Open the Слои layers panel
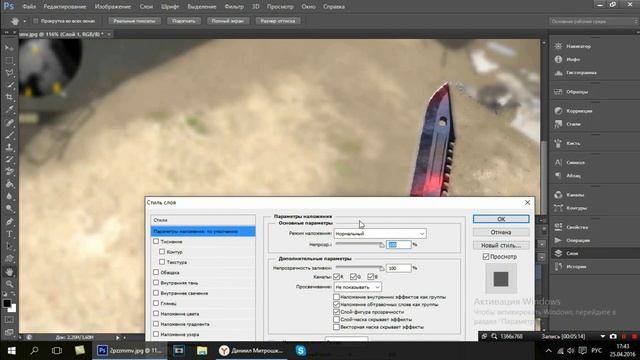640x360 pixels. pos(567,253)
